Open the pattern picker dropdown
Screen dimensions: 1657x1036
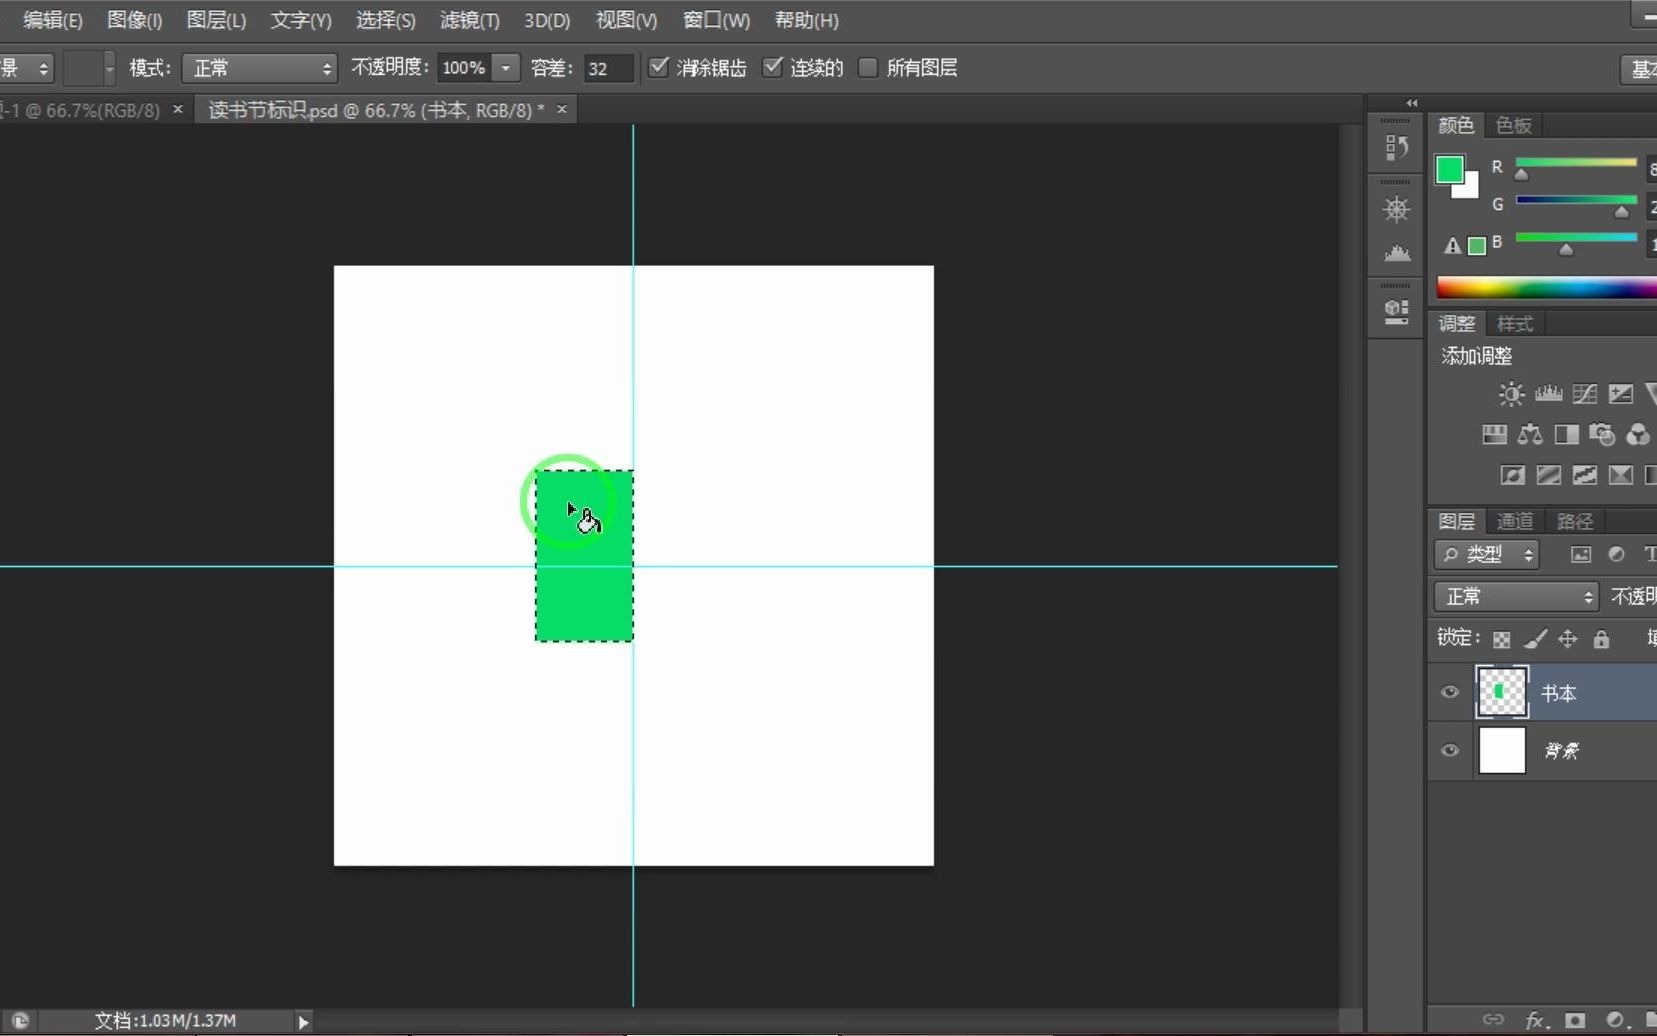tap(109, 68)
